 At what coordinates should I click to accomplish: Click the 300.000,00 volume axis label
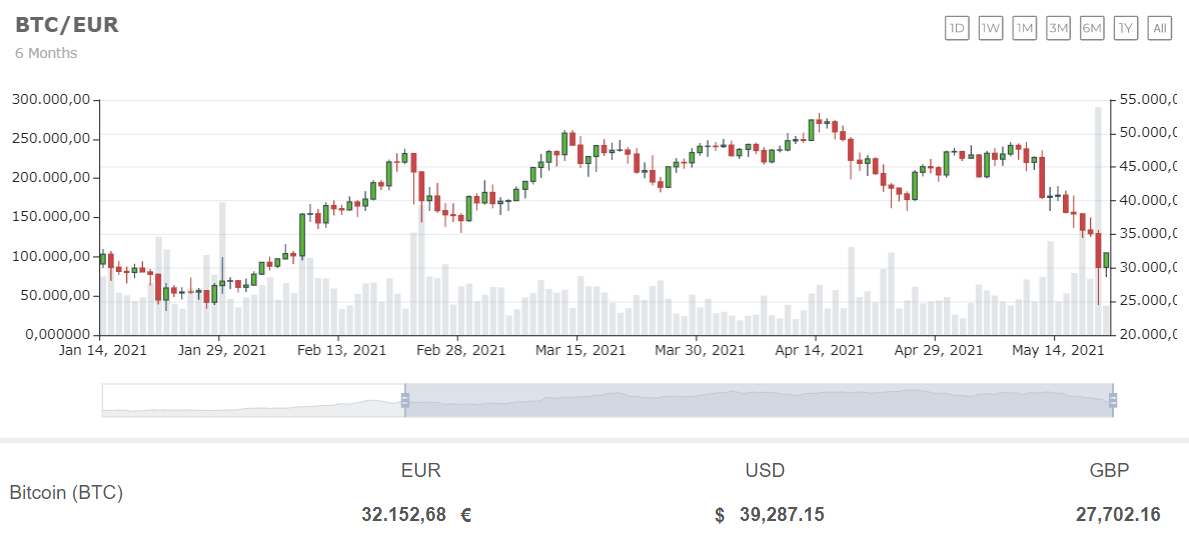pyautogui.click(x=53, y=100)
